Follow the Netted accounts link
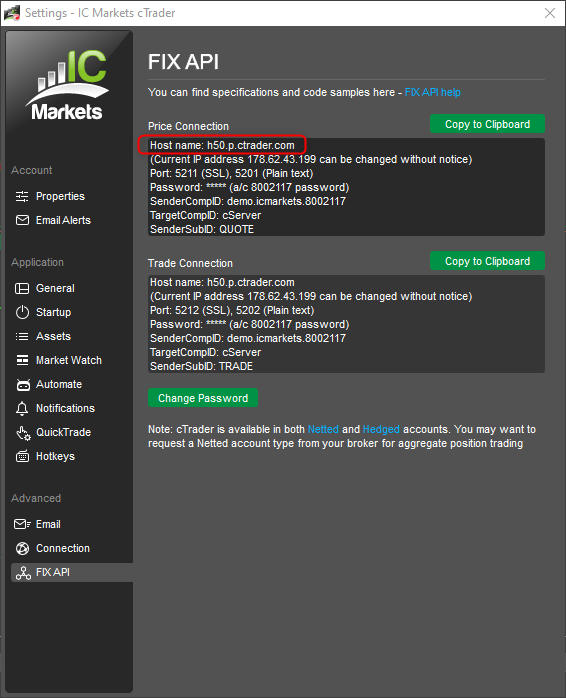The height and width of the screenshot is (698, 566). click(323, 429)
